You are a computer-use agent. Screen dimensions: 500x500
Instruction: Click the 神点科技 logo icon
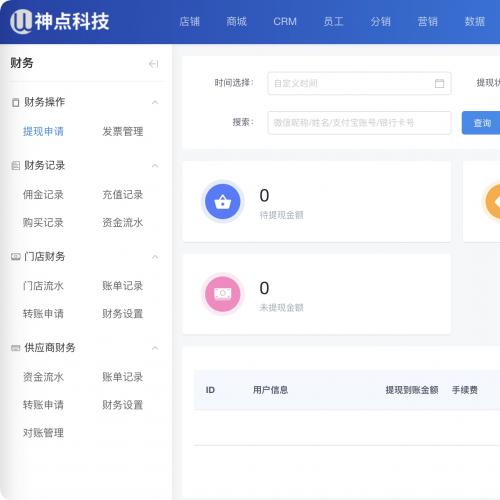[21, 22]
